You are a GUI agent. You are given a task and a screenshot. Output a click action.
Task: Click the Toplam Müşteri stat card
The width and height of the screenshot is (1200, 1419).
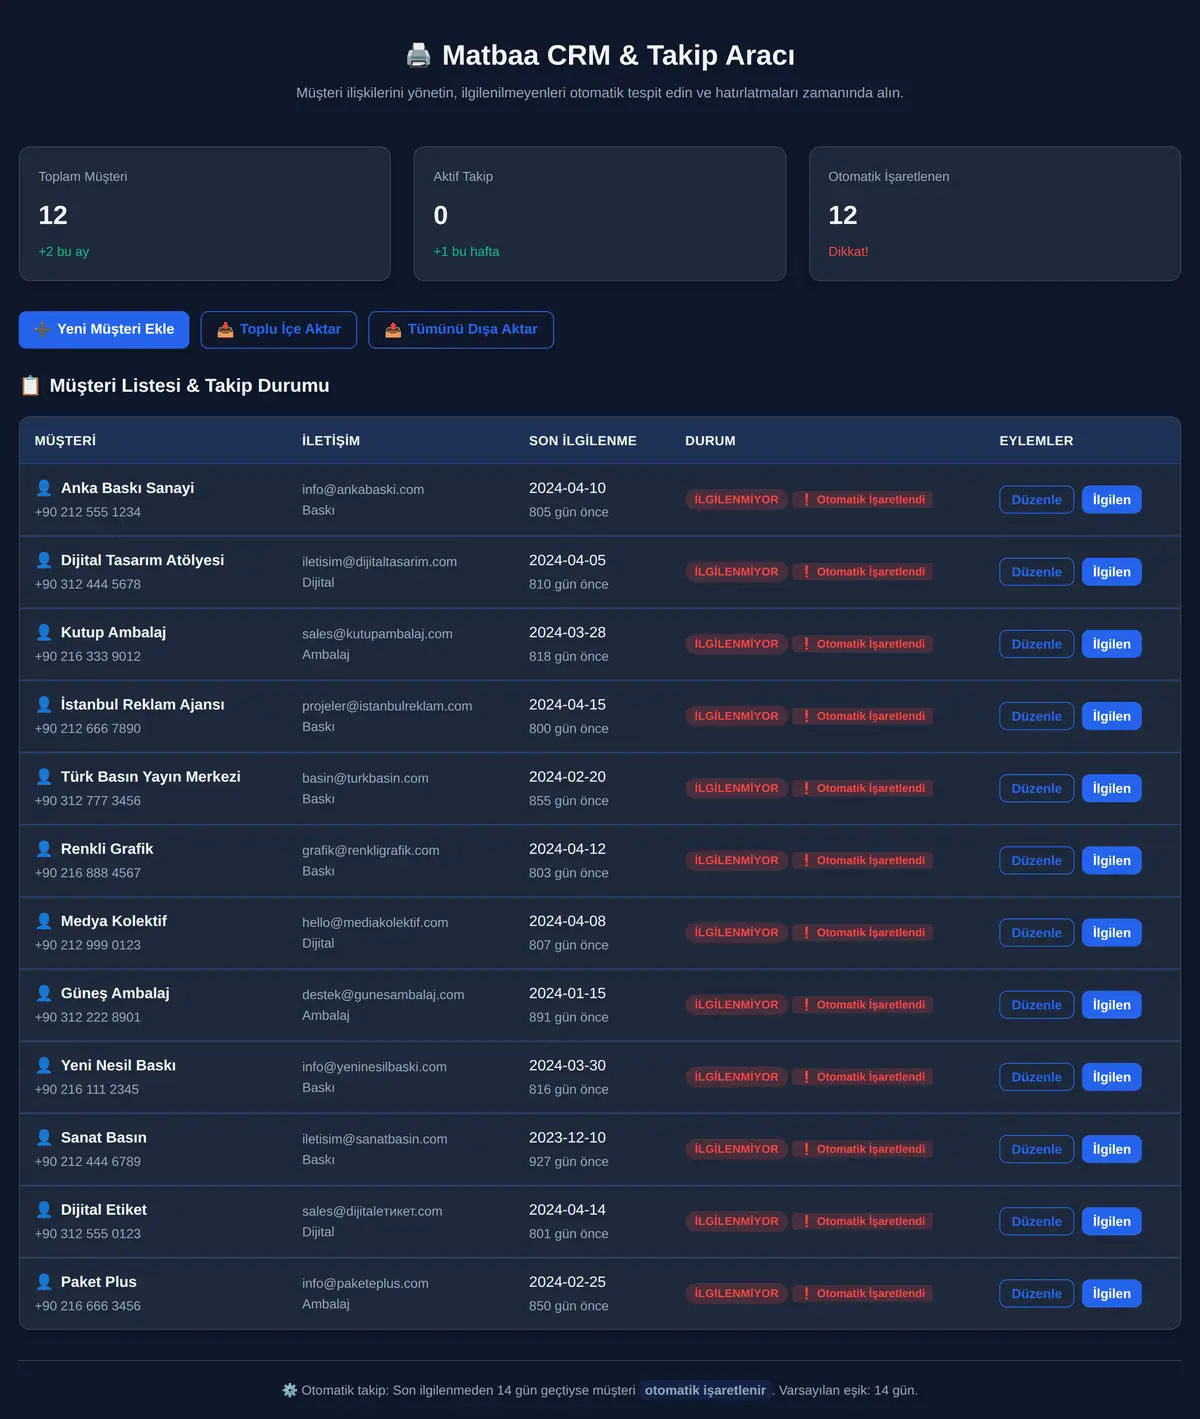(205, 214)
